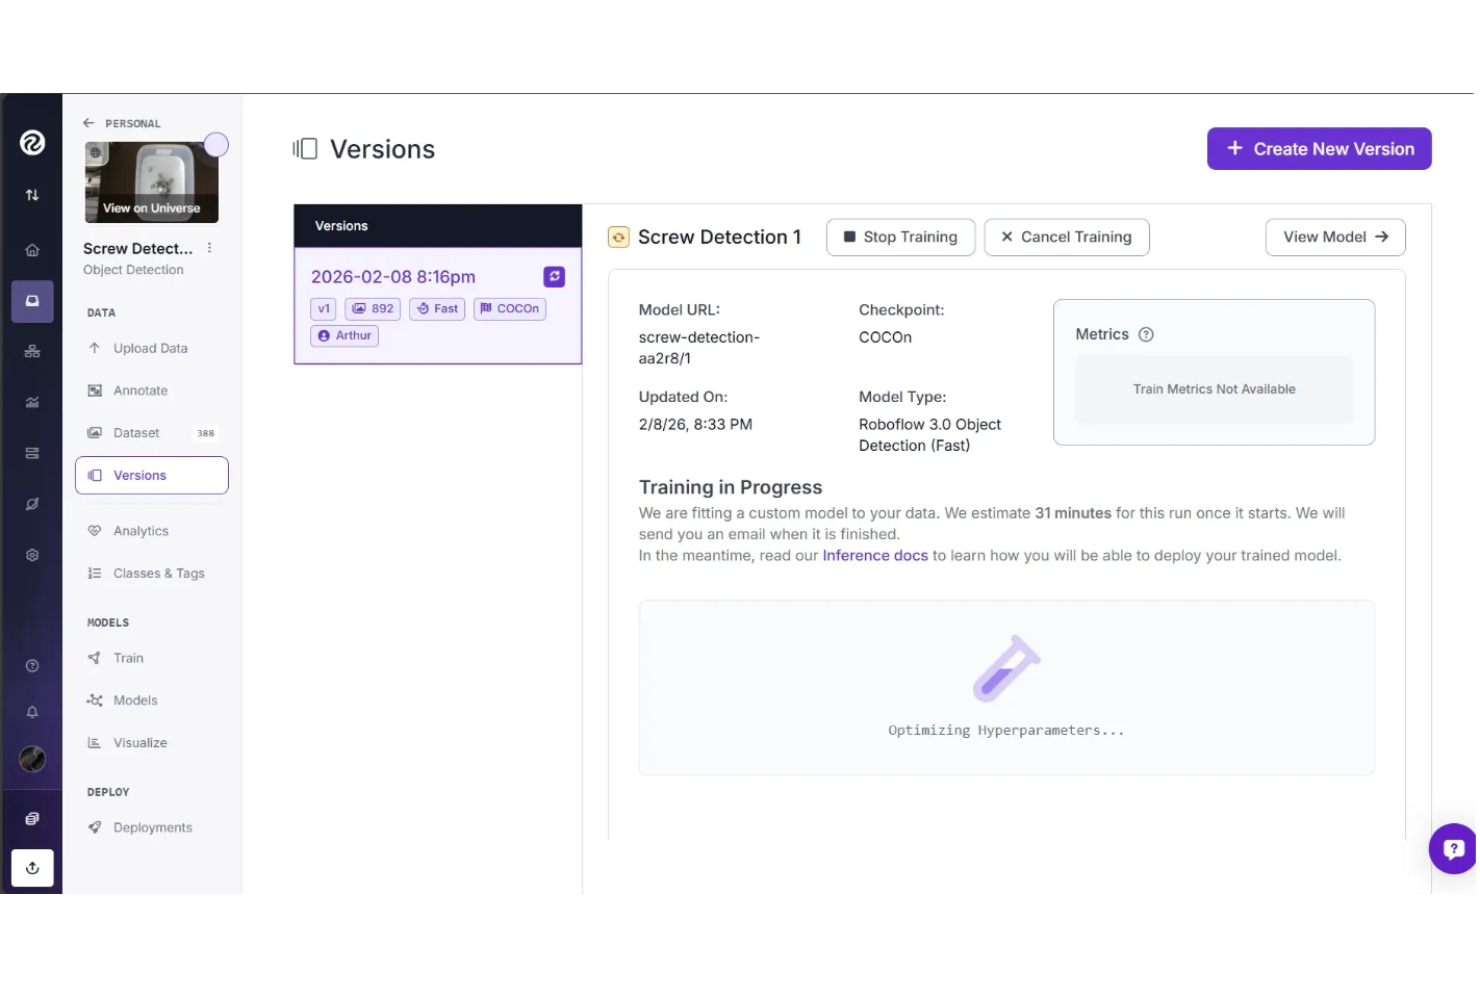
Task: Click the Create New Version button
Action: [x=1319, y=148]
